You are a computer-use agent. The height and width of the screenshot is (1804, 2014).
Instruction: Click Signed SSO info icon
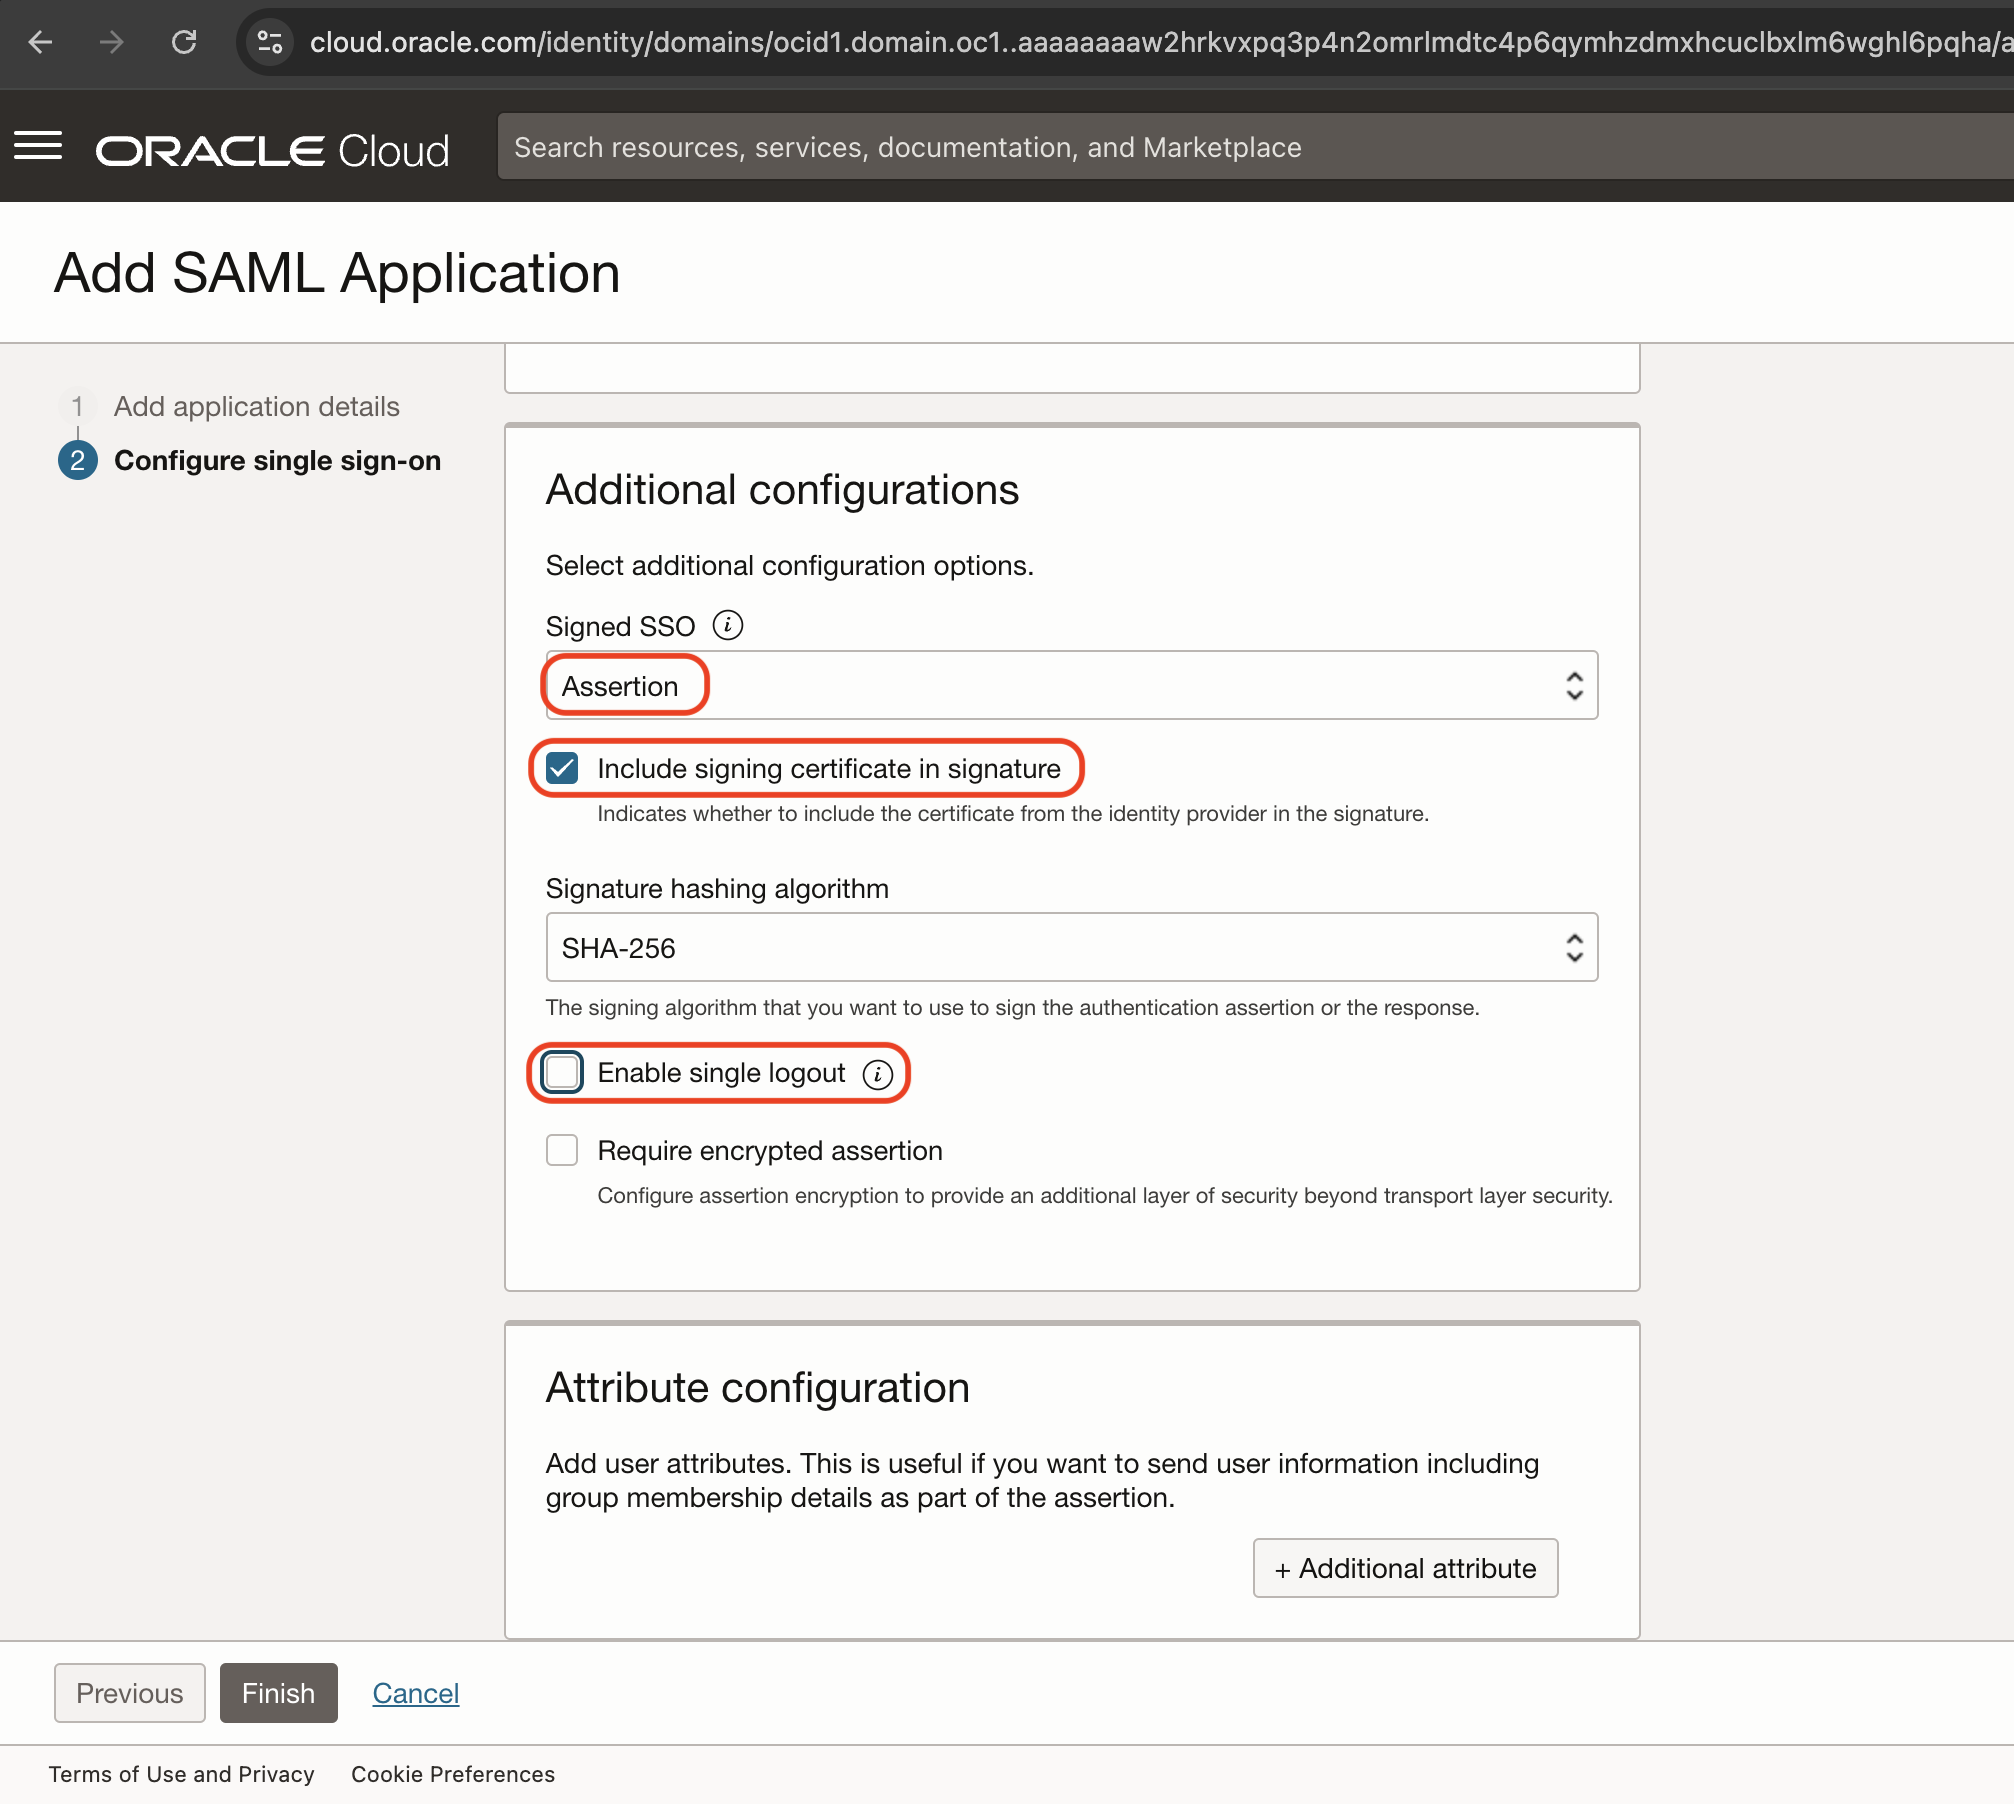[x=727, y=626]
